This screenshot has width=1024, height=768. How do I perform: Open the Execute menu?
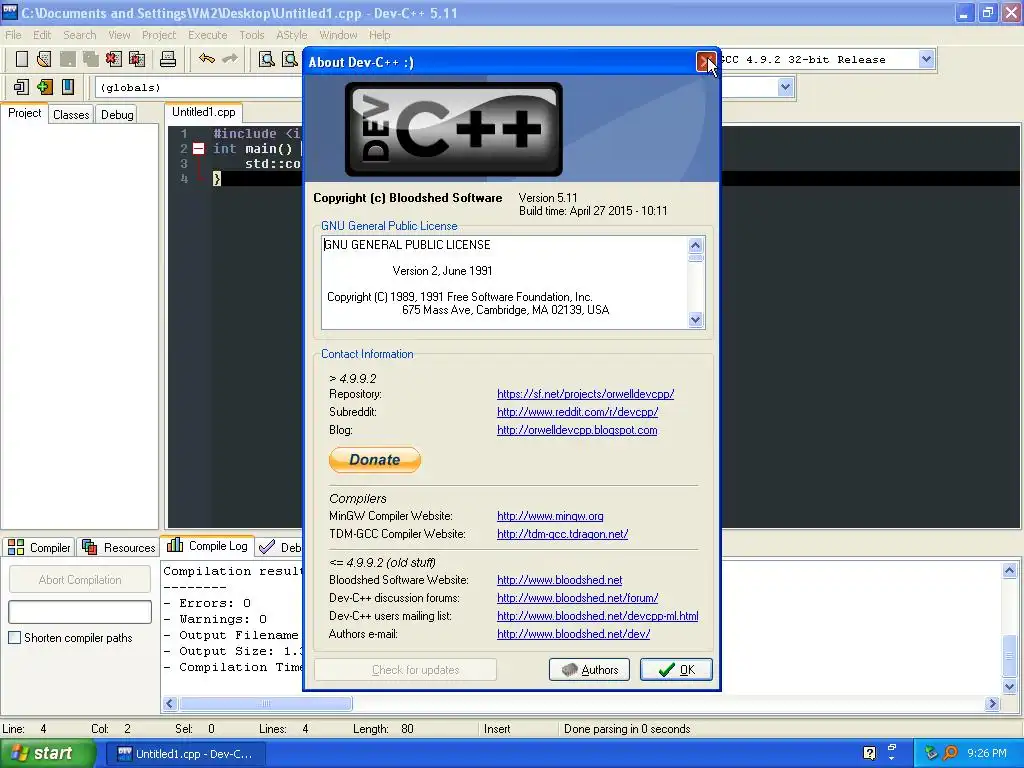point(208,35)
